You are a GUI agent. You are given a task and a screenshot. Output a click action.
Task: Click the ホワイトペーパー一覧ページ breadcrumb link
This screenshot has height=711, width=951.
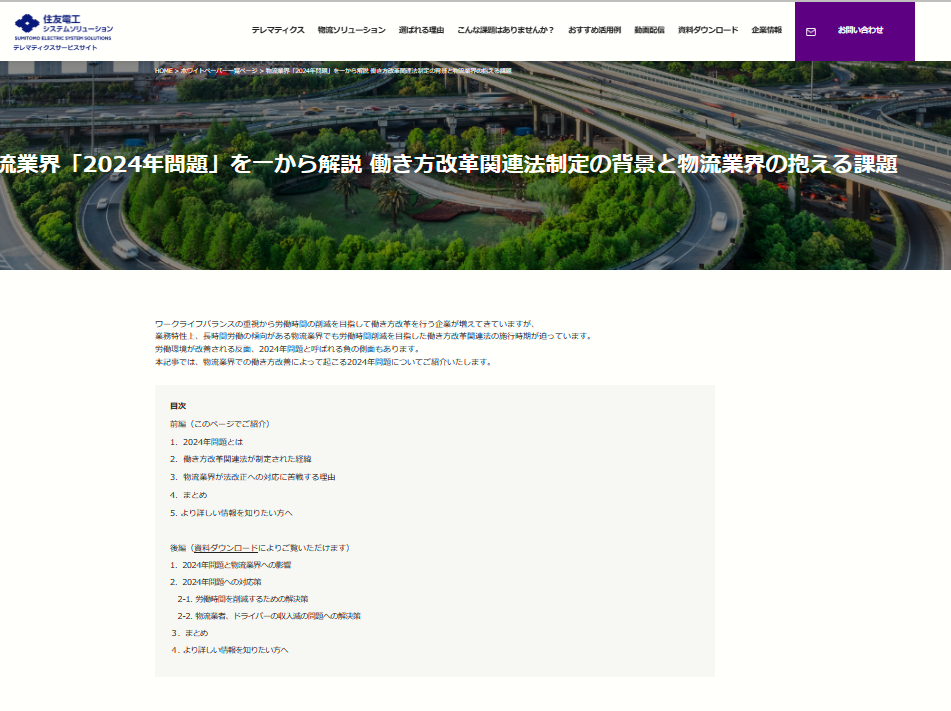coord(219,71)
